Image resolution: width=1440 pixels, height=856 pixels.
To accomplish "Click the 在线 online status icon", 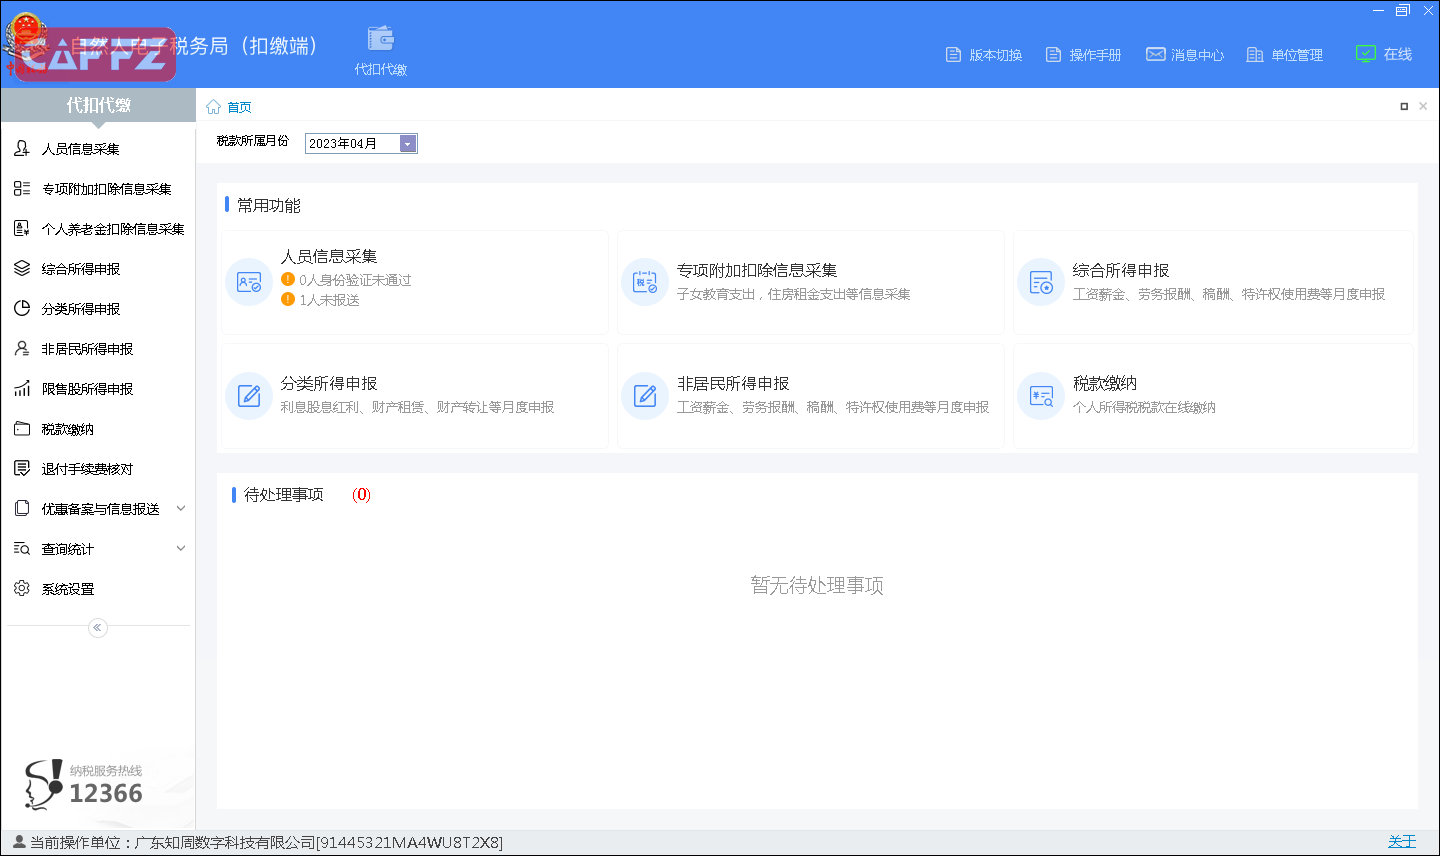I will click(1365, 54).
